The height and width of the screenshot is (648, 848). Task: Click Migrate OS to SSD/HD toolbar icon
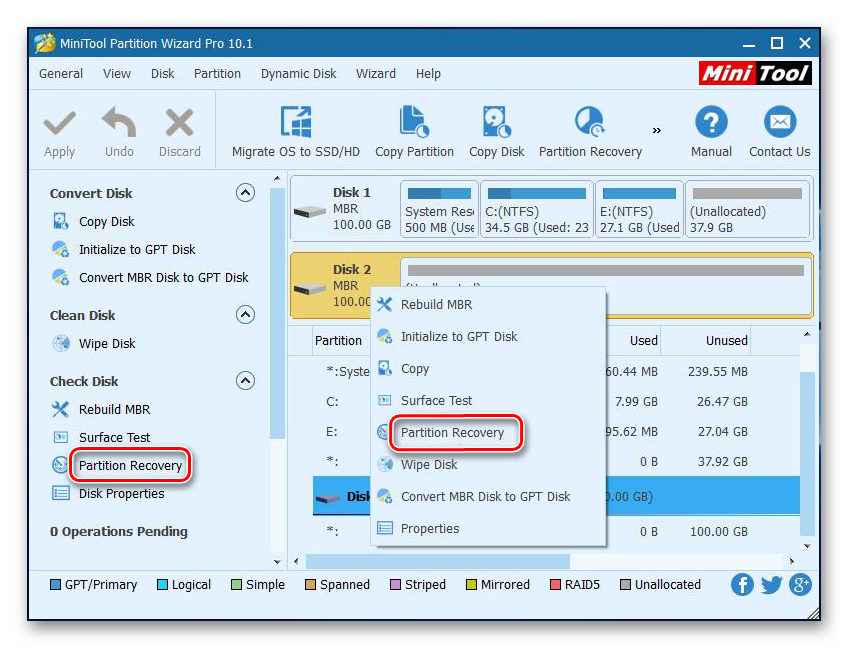[295, 124]
